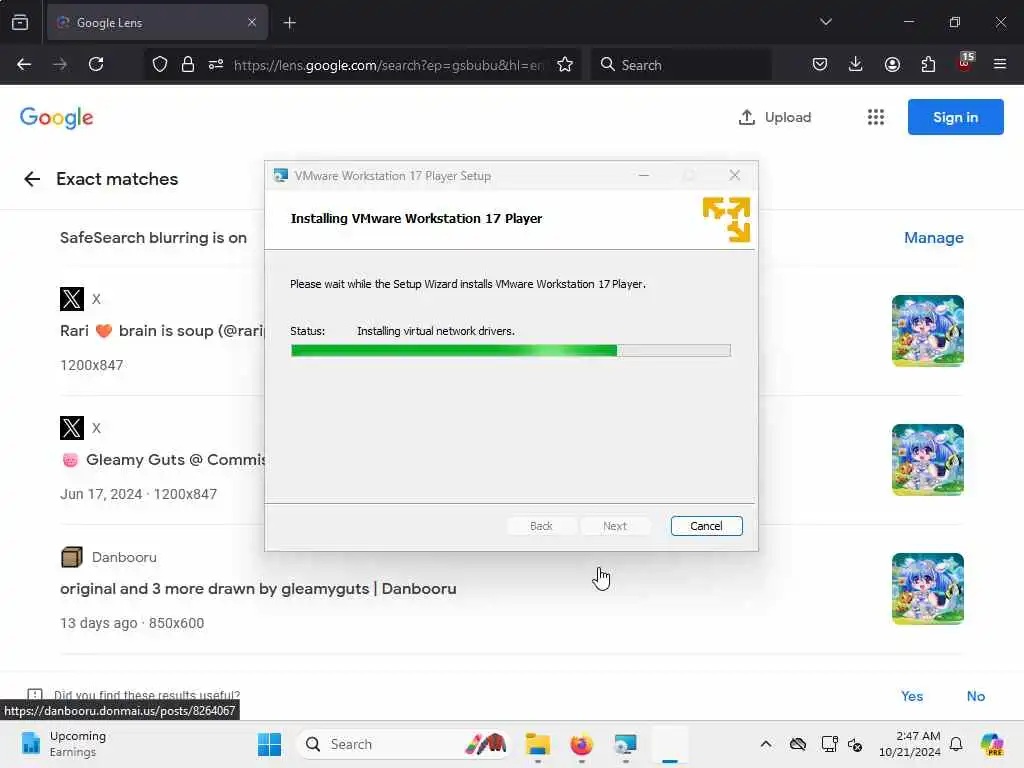Open the notifications bell icon
The height and width of the screenshot is (768, 1024).
pyautogui.click(x=956, y=744)
